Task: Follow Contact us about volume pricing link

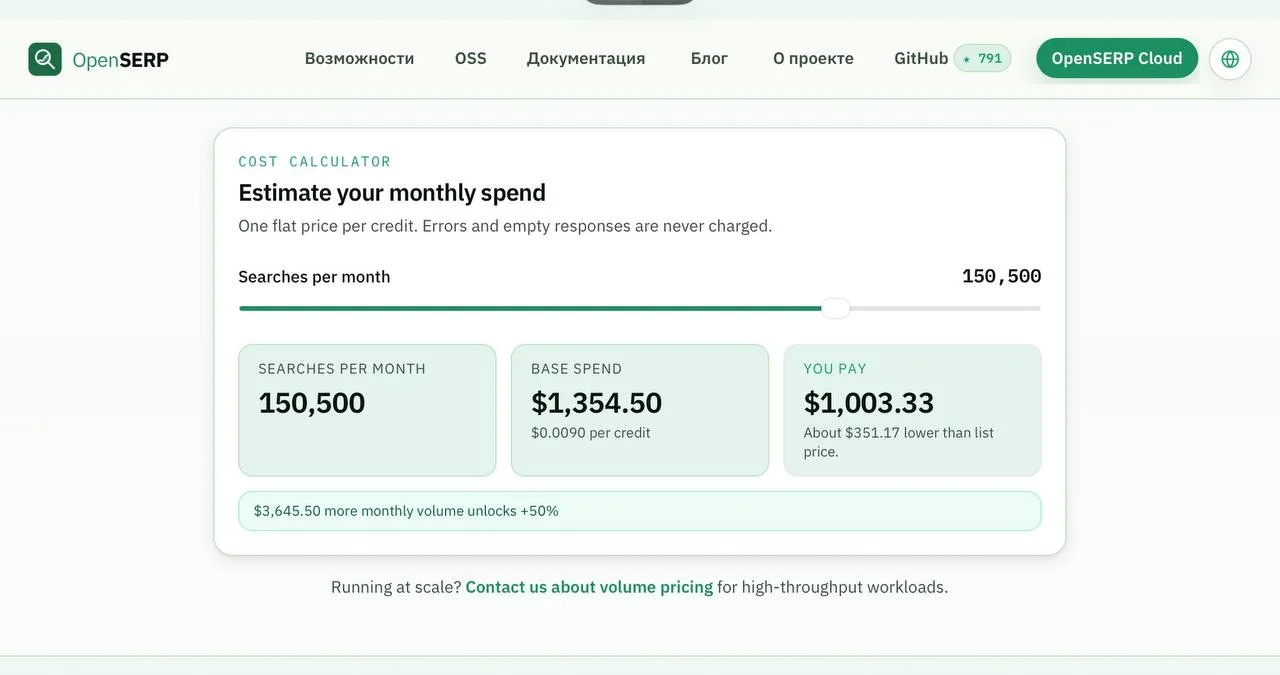Action: coord(589,587)
